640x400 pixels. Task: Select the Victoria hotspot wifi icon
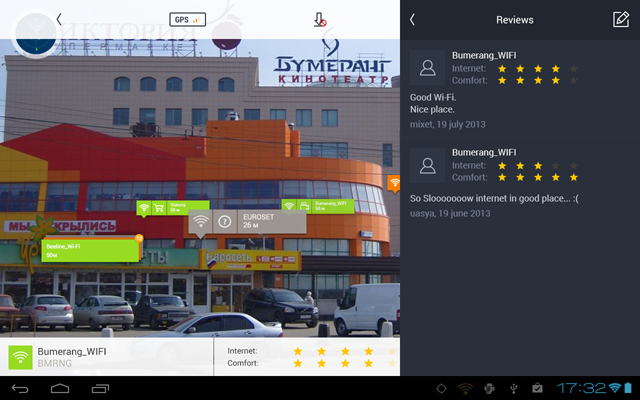pos(144,208)
